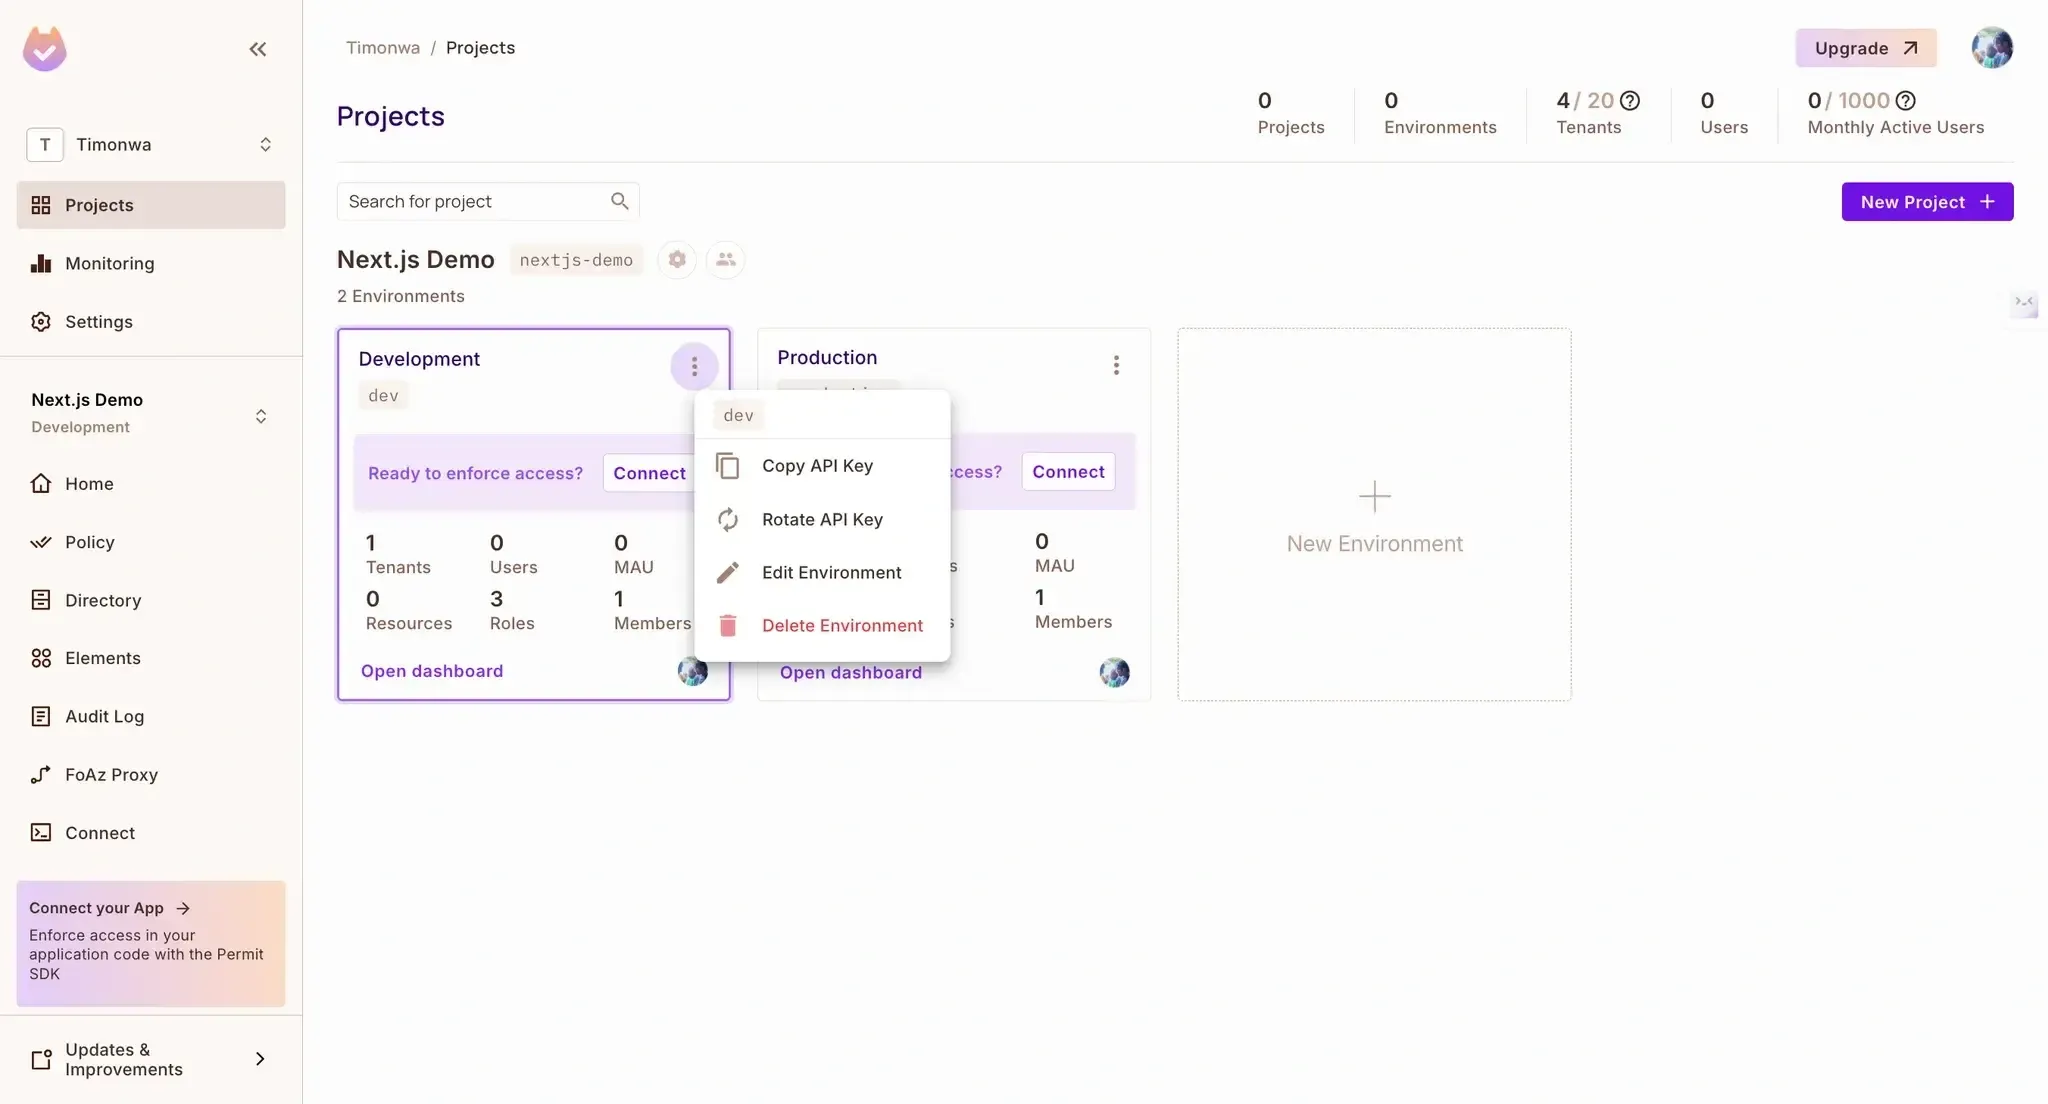Select Delete Environment from menu
The height and width of the screenshot is (1104, 2048).
[841, 626]
